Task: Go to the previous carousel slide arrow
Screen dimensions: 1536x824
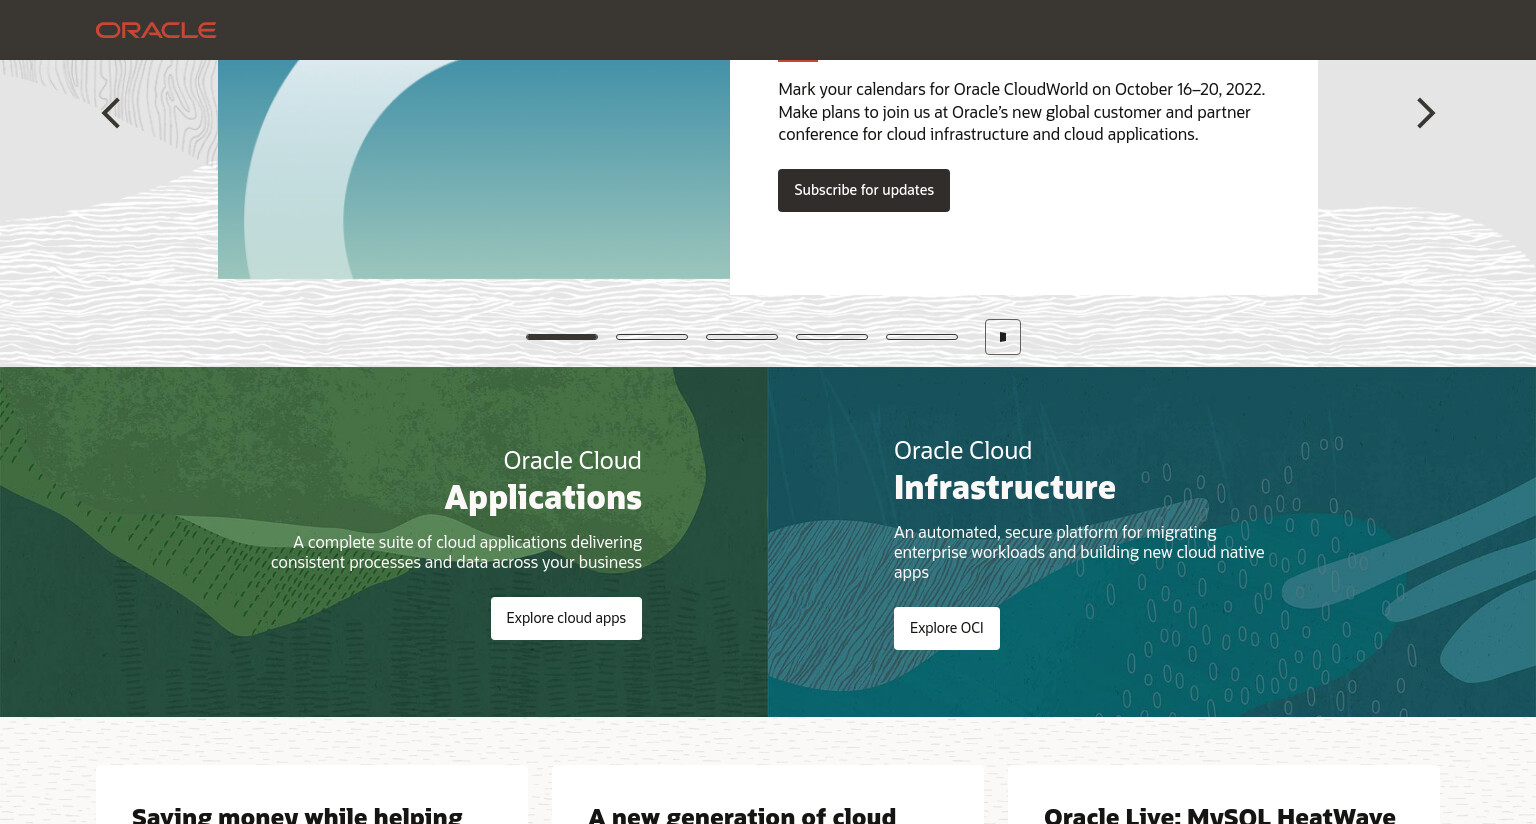Action: point(111,113)
